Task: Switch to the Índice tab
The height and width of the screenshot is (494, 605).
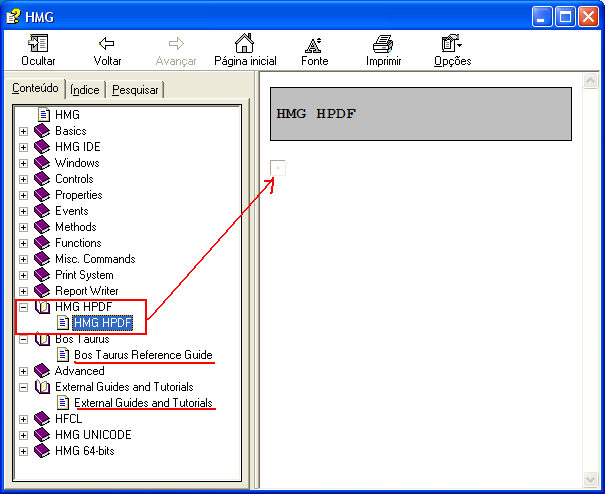Action: [x=85, y=90]
